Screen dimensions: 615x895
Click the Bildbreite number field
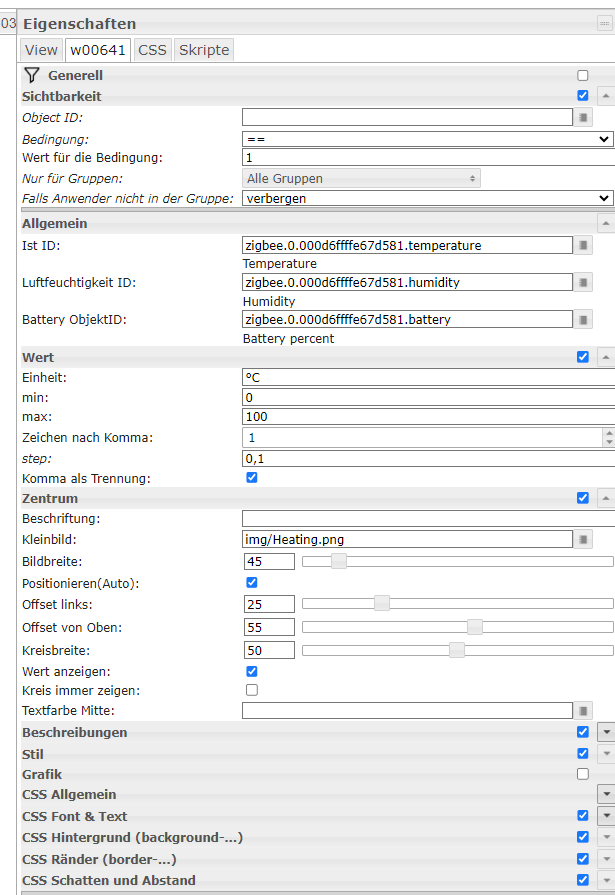point(270,562)
